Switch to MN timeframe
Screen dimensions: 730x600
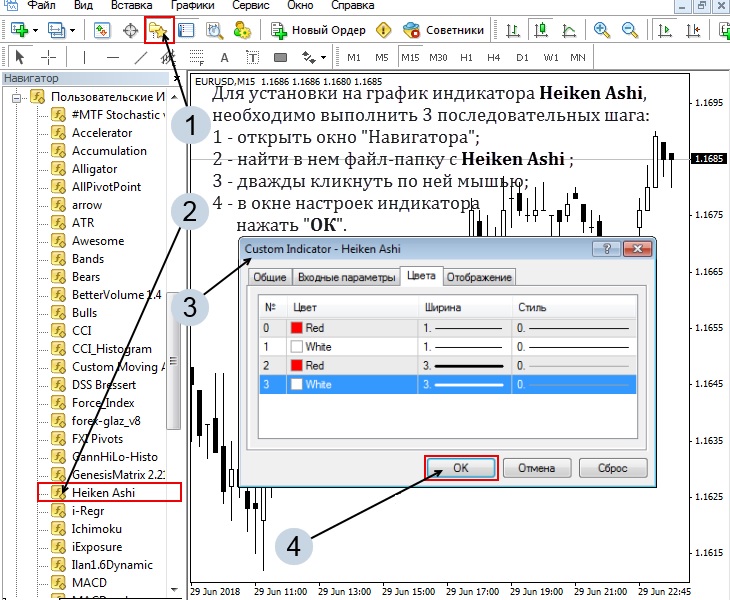click(578, 58)
